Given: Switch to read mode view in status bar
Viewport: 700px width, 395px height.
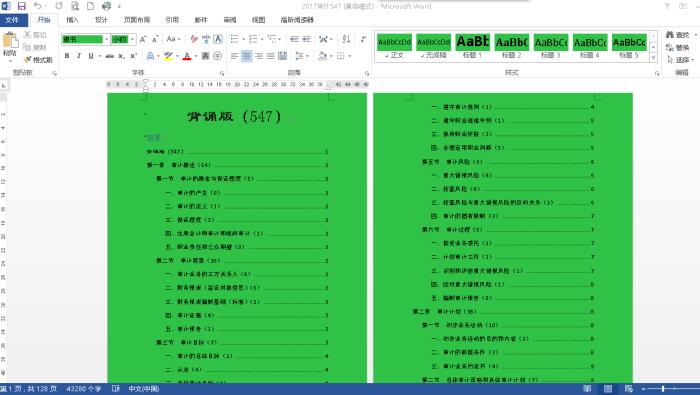Looking at the screenshot, I should [587, 389].
